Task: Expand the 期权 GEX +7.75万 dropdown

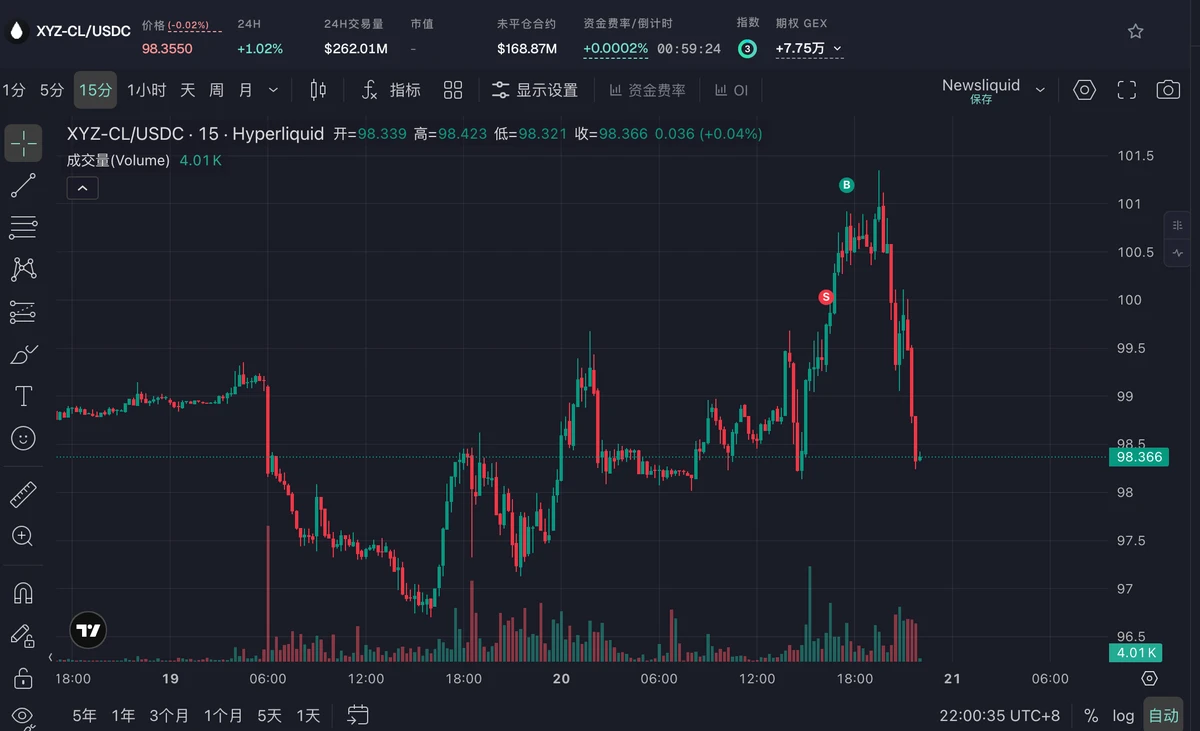Action: 809,48
